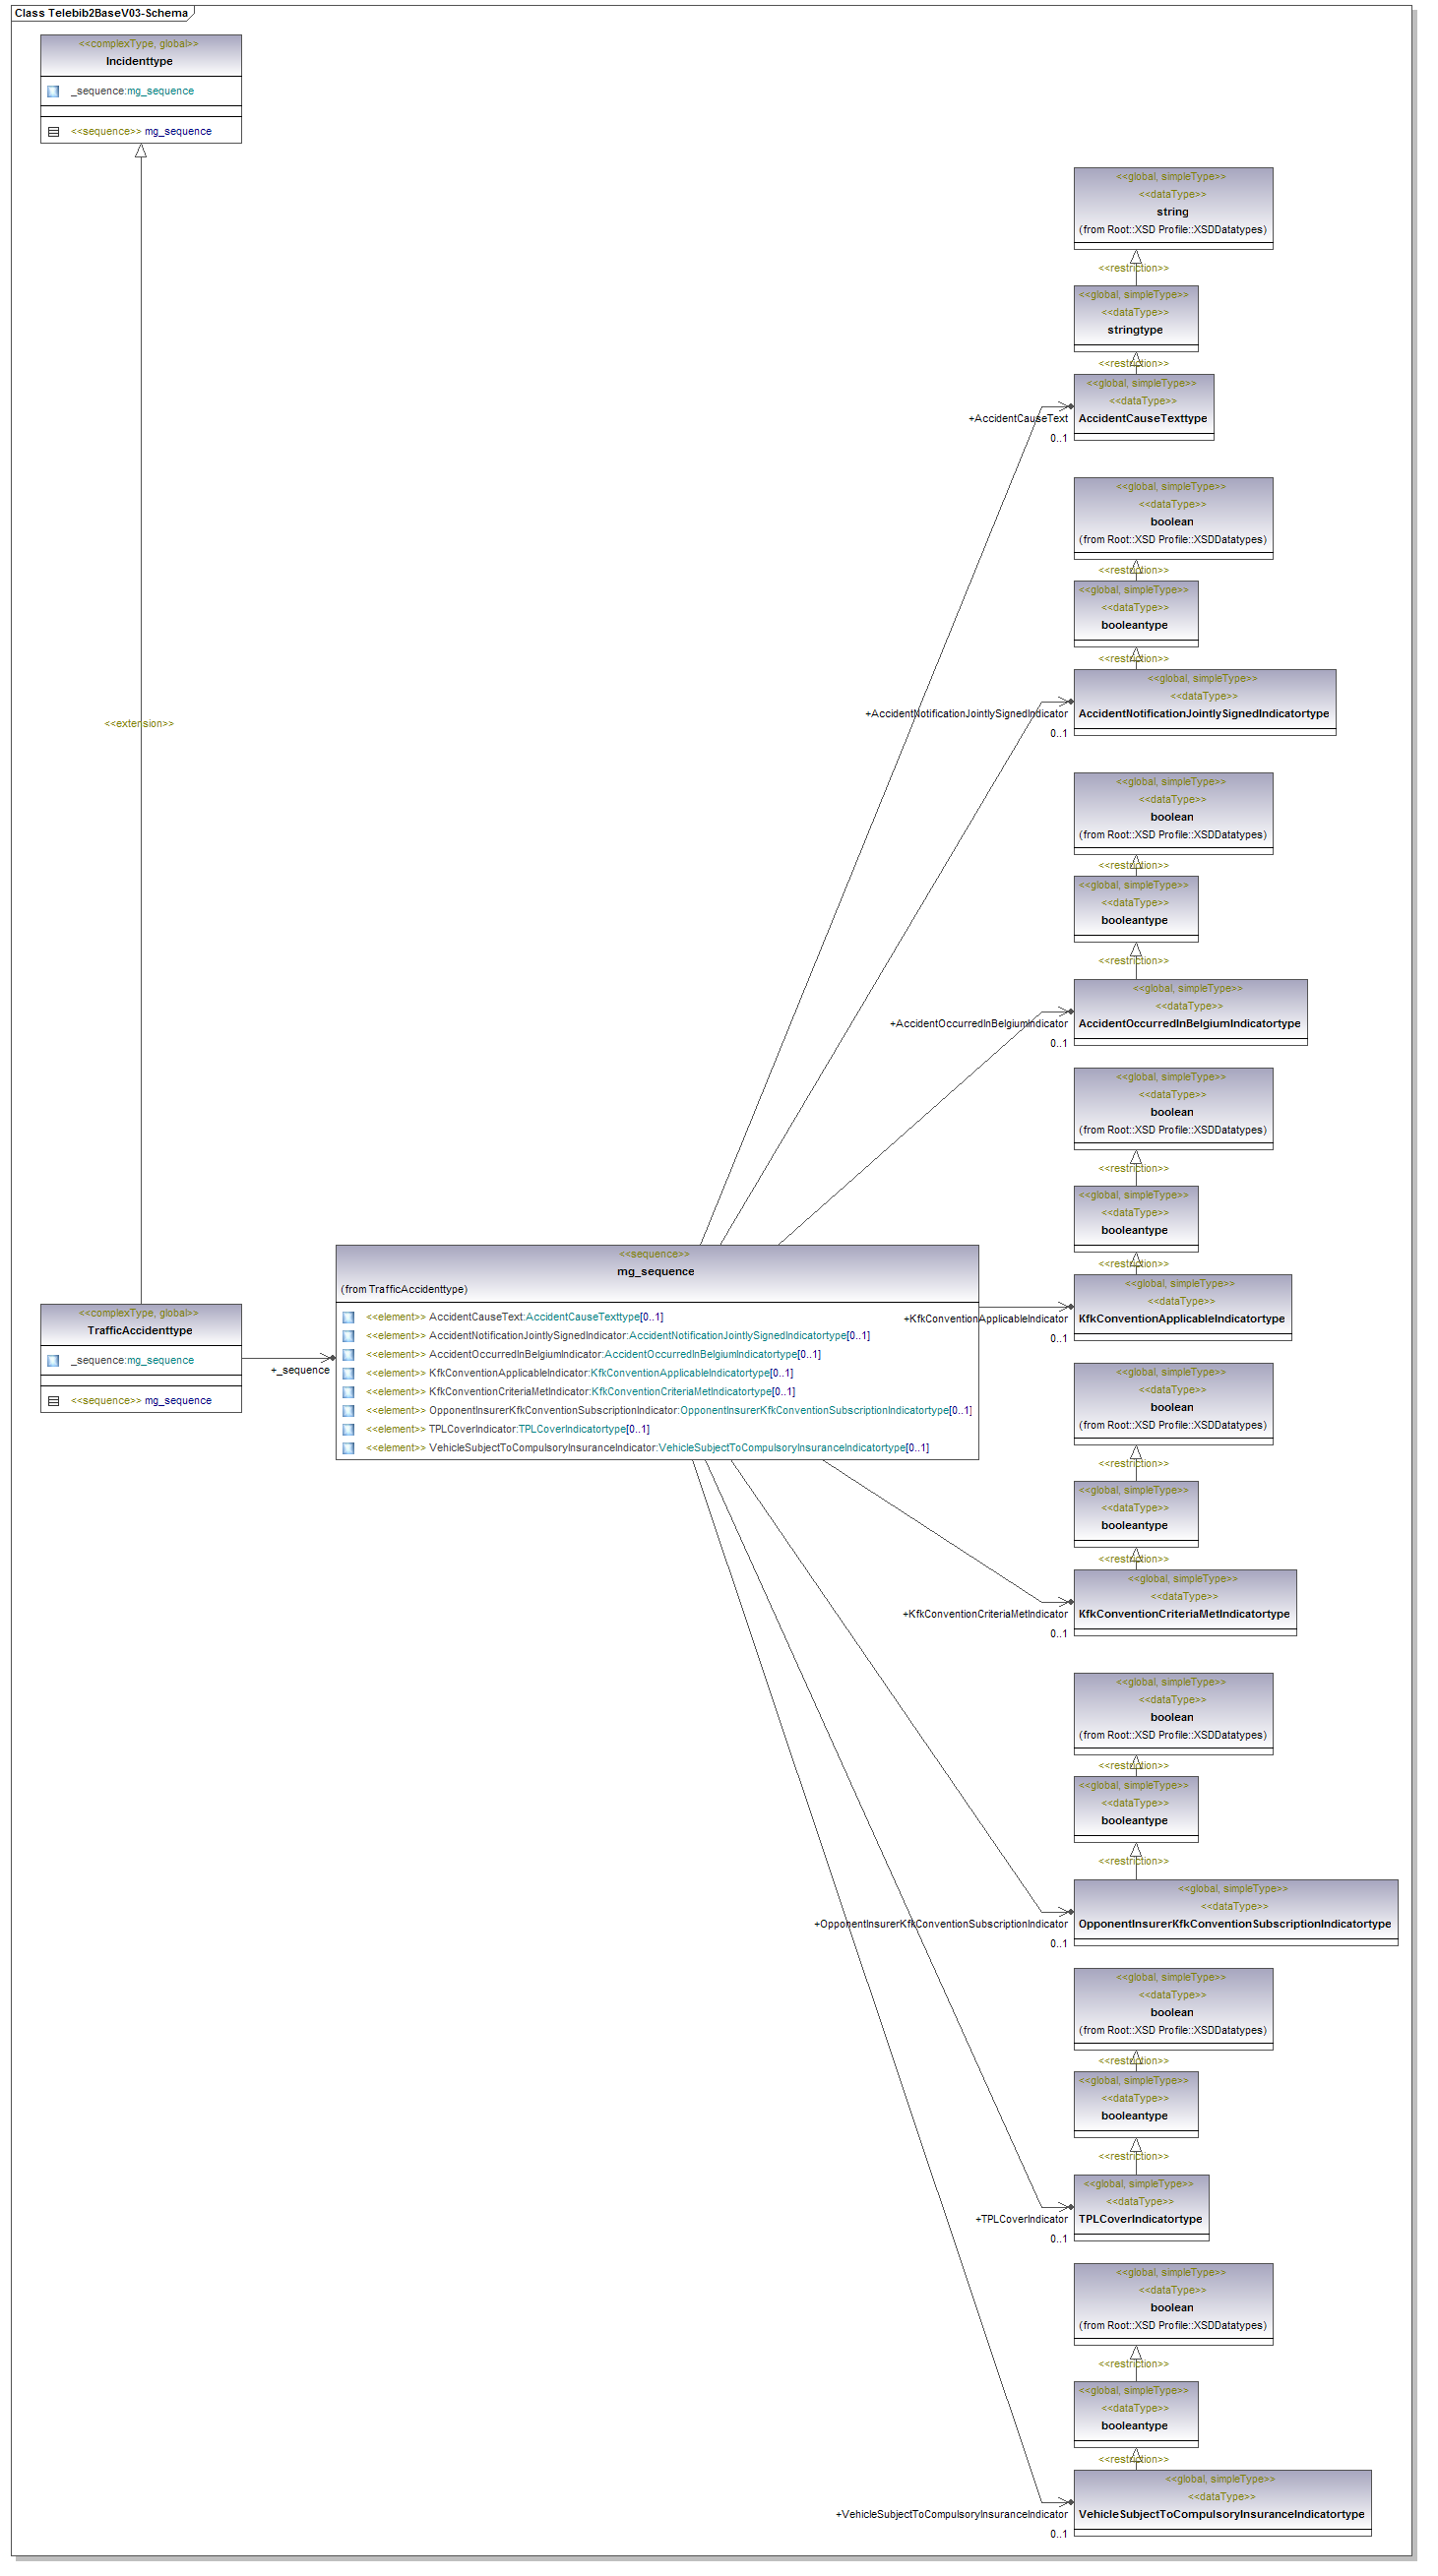Select the TPLCoverIndicatortype datatype box
This screenshot has height=2576, width=1438.
point(1141,2208)
